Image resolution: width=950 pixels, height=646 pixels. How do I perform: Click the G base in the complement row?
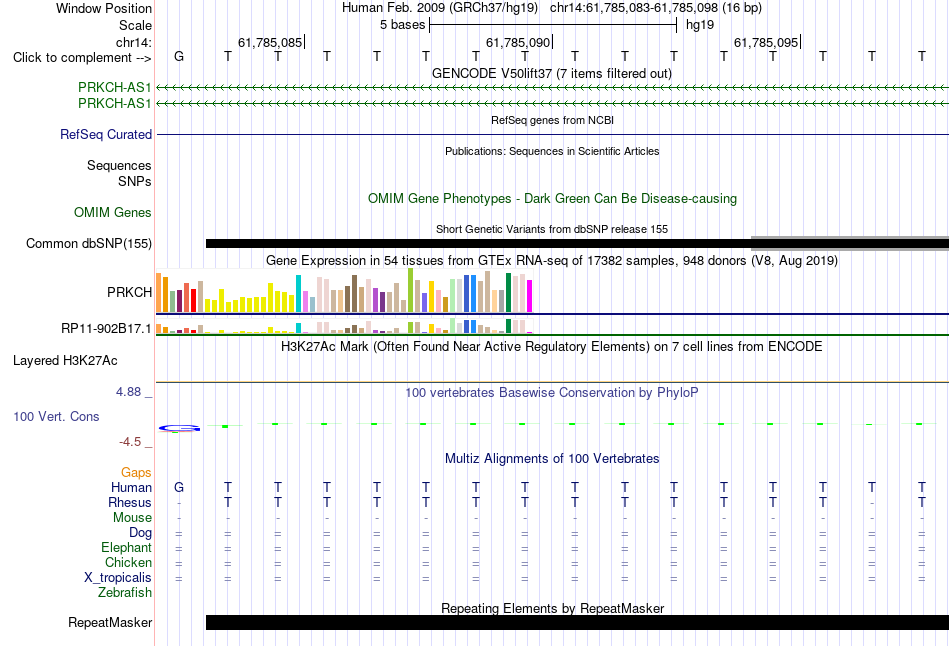tap(179, 56)
